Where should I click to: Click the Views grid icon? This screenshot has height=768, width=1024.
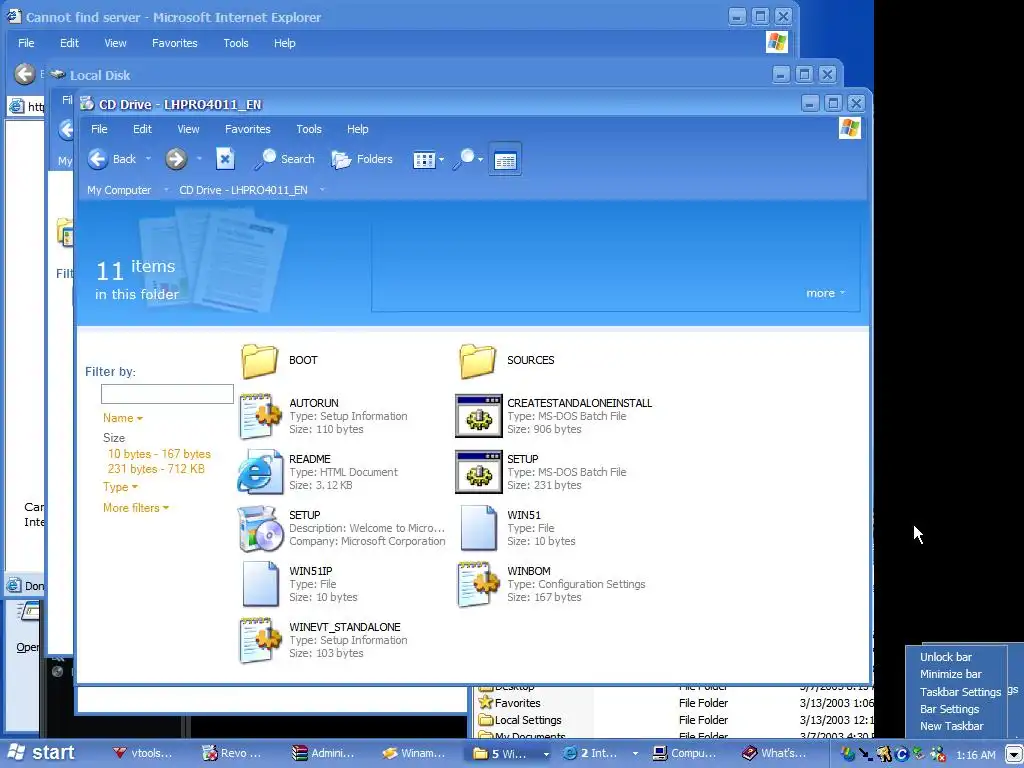tap(424, 159)
